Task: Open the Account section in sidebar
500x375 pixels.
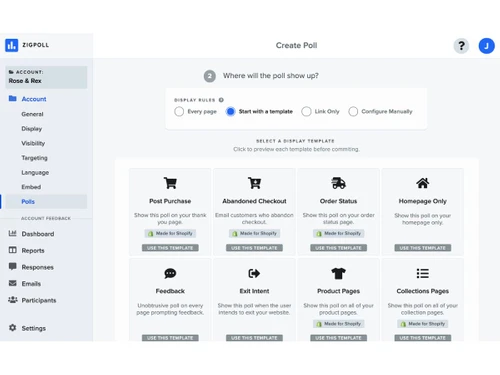Action: 34,99
